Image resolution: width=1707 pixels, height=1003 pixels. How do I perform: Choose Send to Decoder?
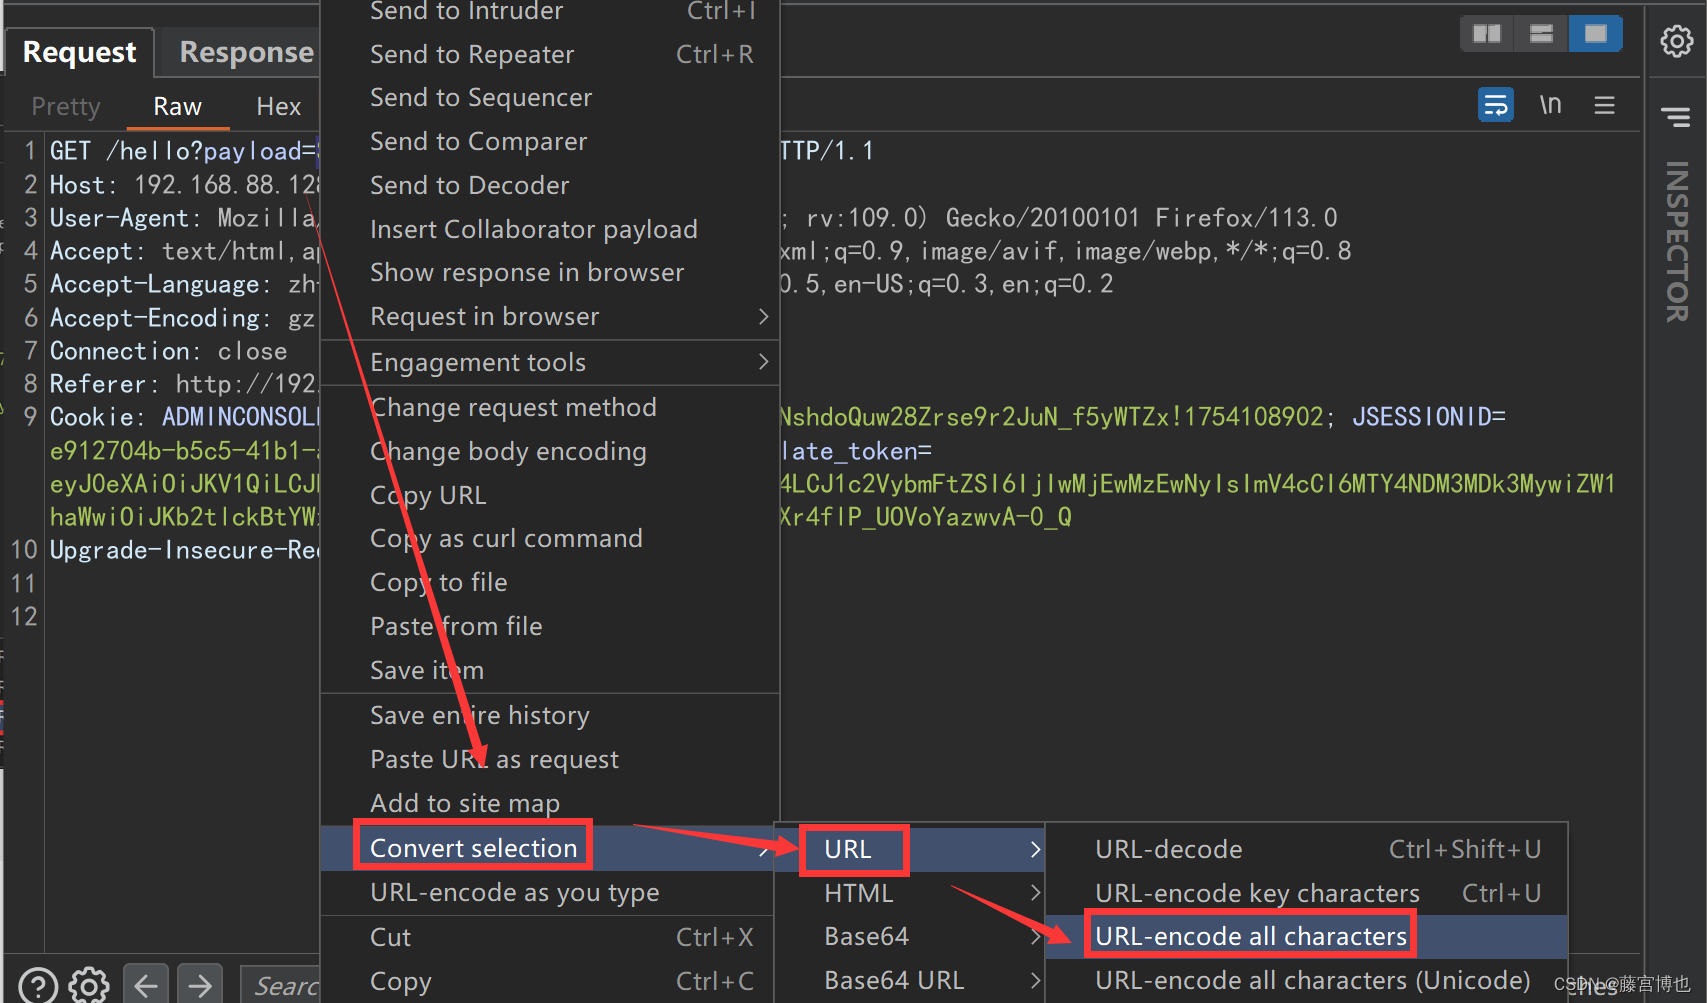pyautogui.click(x=550, y=185)
